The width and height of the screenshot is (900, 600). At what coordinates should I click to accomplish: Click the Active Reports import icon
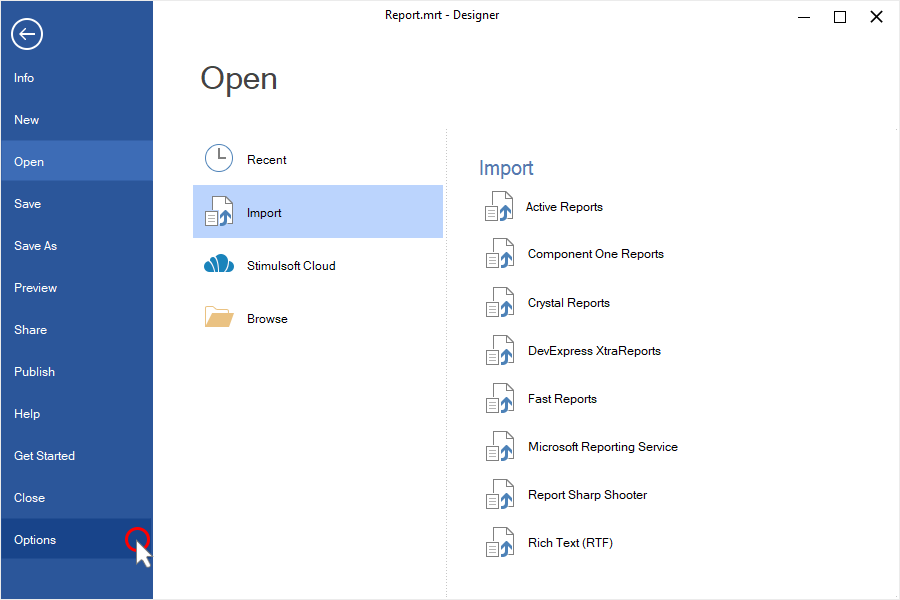pos(499,207)
